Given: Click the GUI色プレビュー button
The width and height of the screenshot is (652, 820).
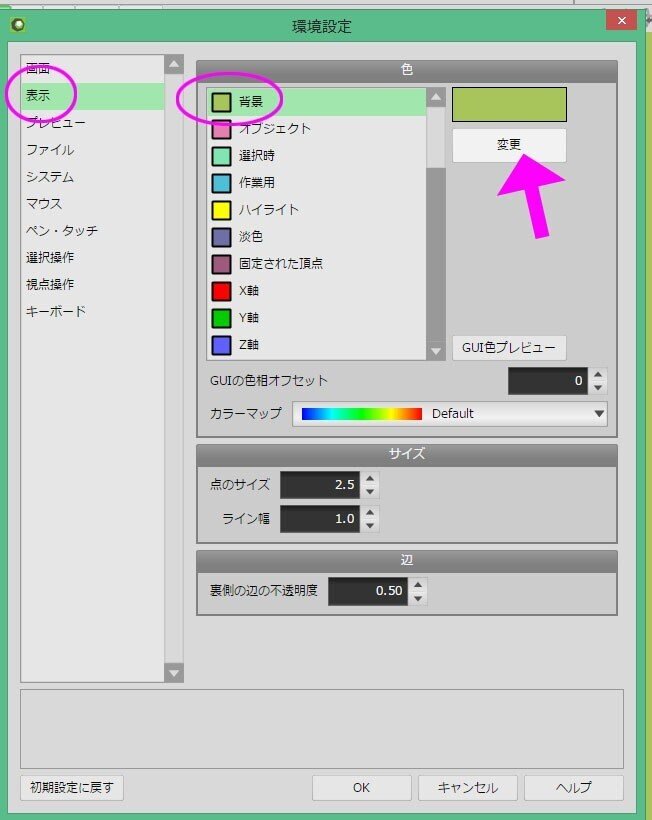Looking at the screenshot, I should coord(509,348).
